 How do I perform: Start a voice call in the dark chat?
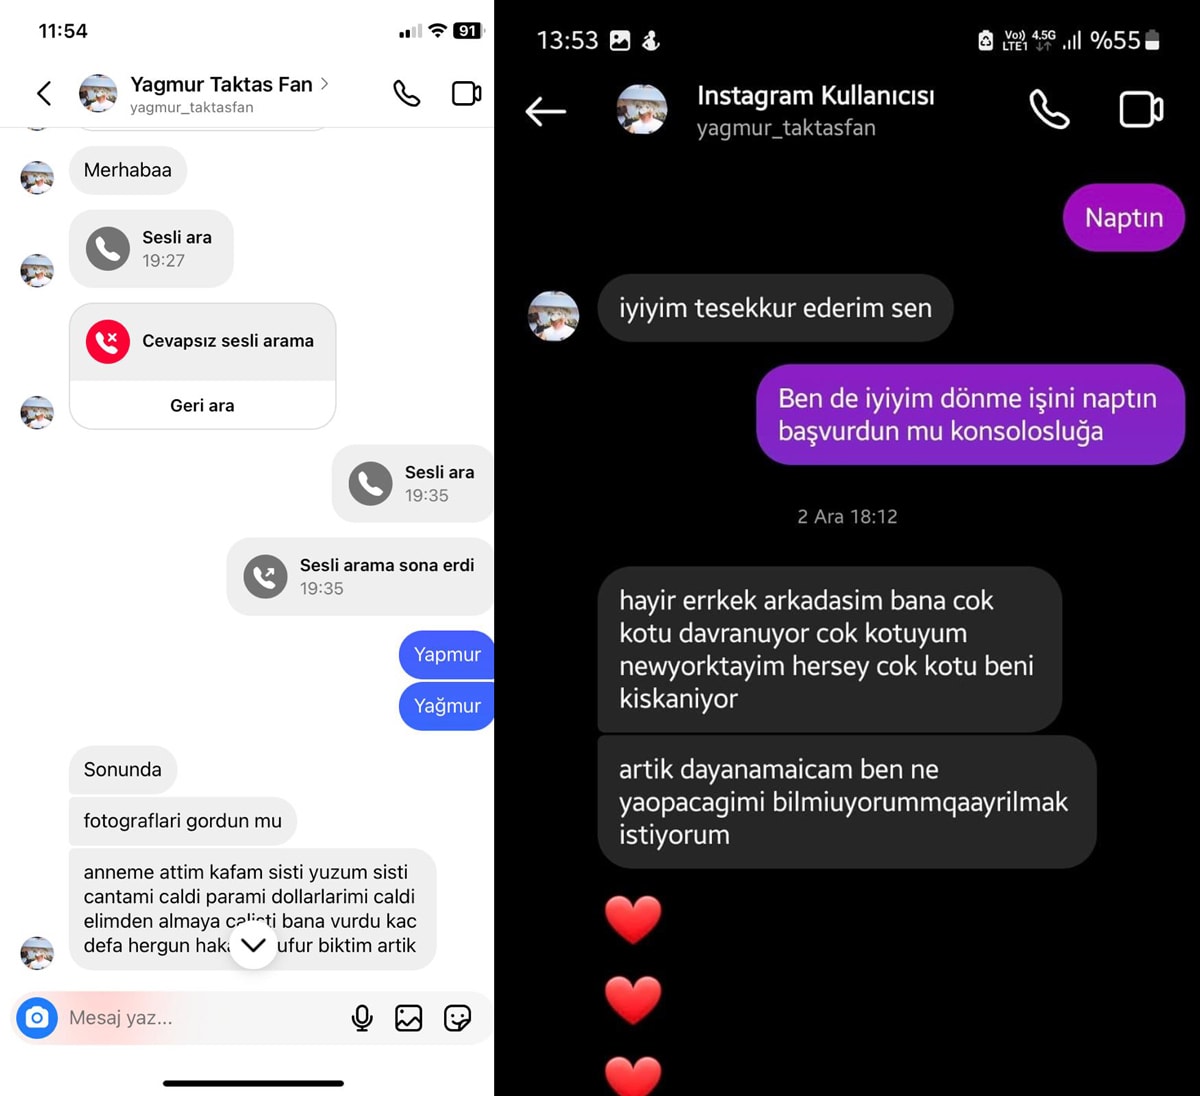coord(1049,110)
